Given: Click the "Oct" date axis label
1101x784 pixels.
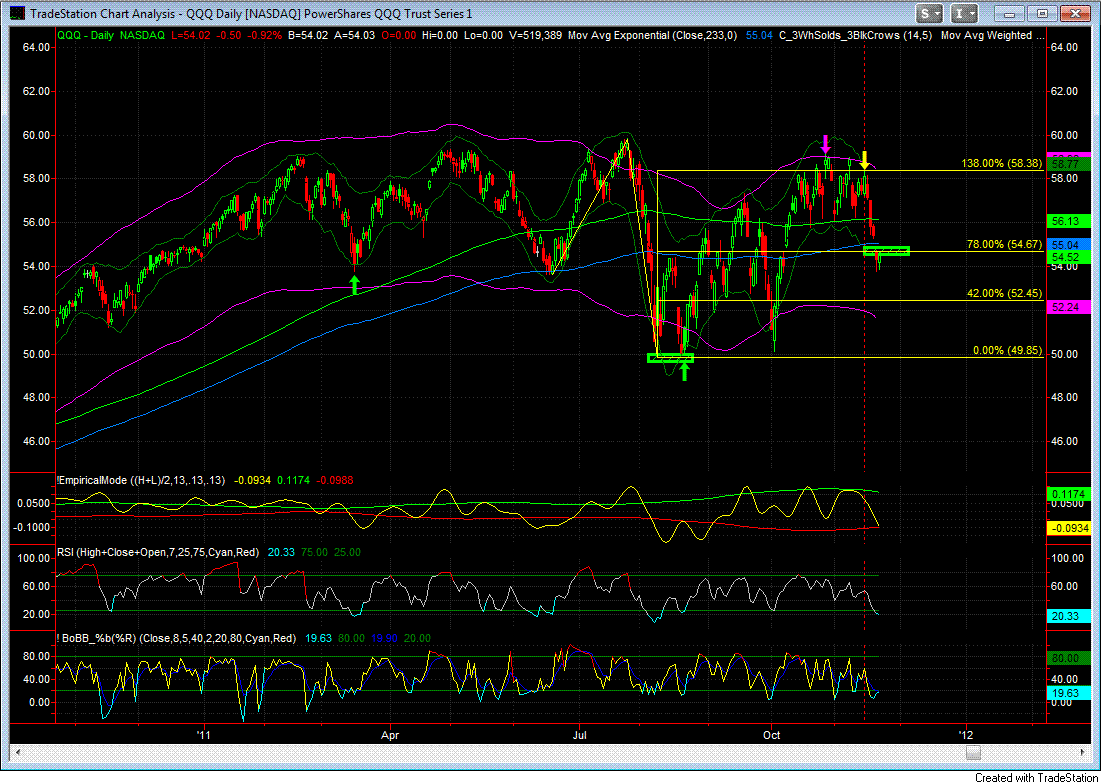Looking at the screenshot, I should 772,734.
